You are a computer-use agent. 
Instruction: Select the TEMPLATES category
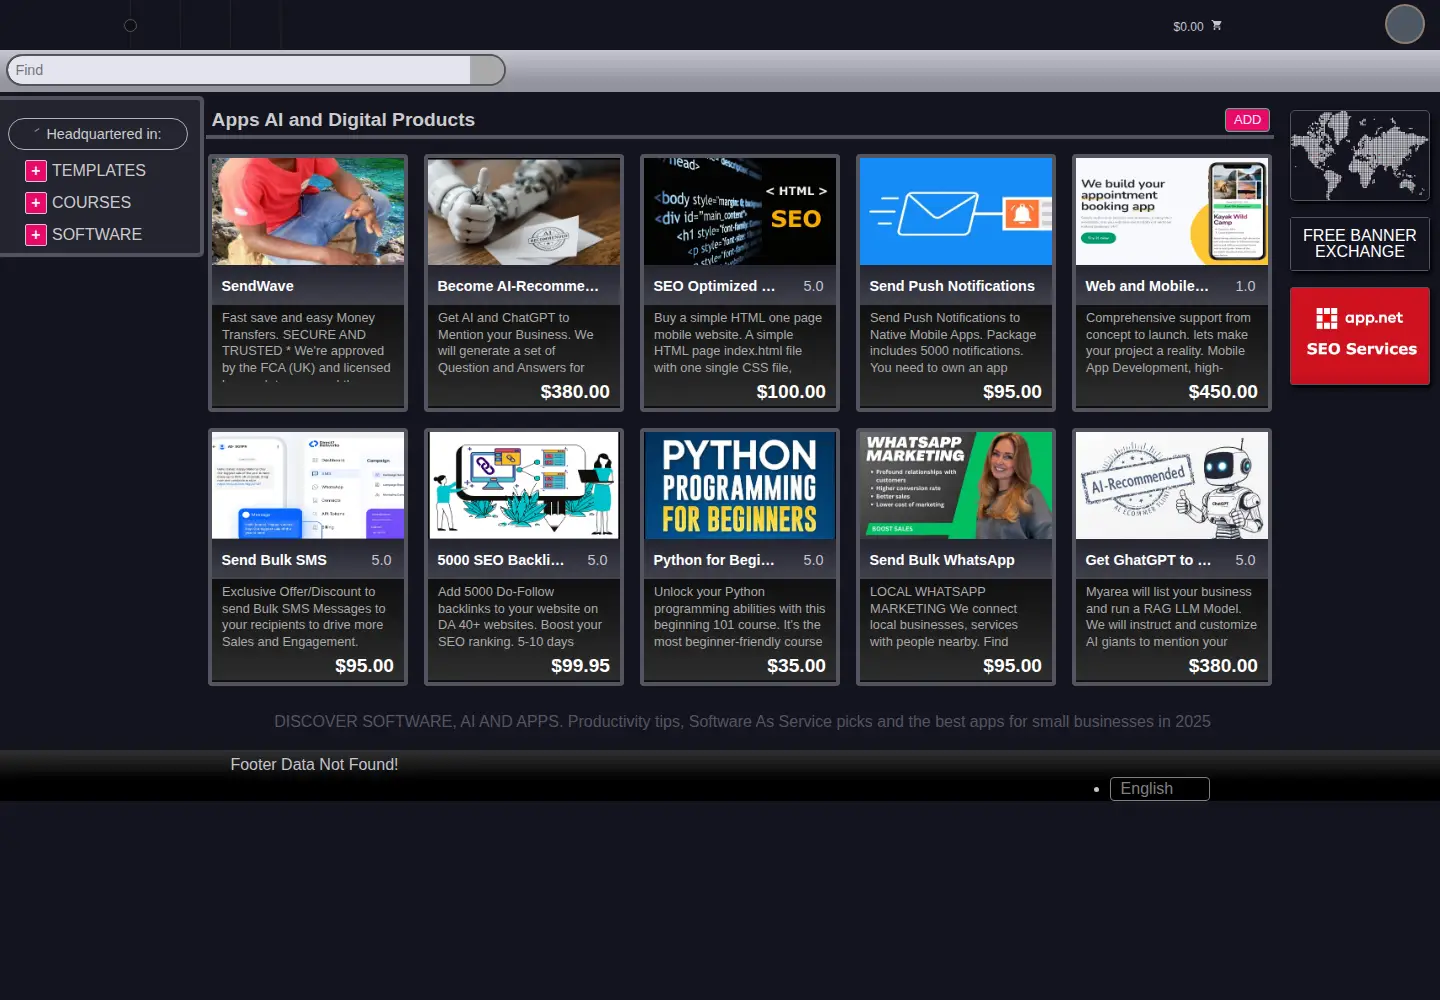(99, 171)
